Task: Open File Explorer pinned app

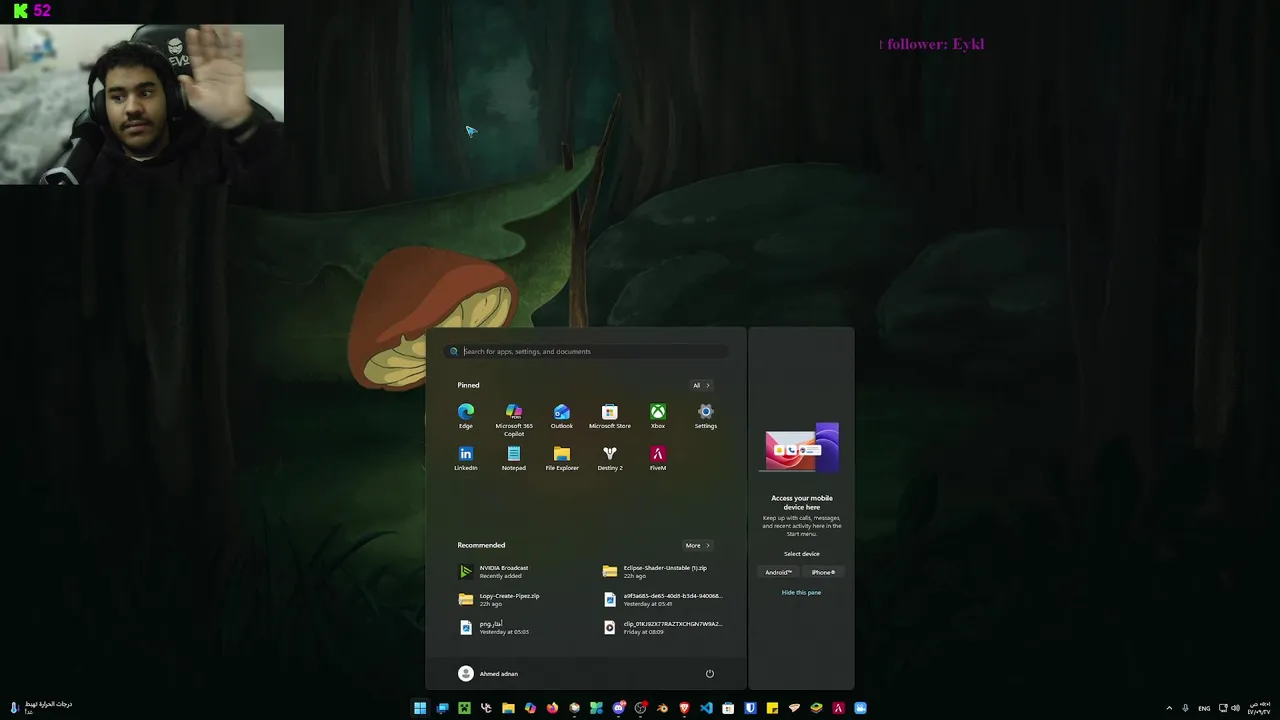Action: pos(562,458)
